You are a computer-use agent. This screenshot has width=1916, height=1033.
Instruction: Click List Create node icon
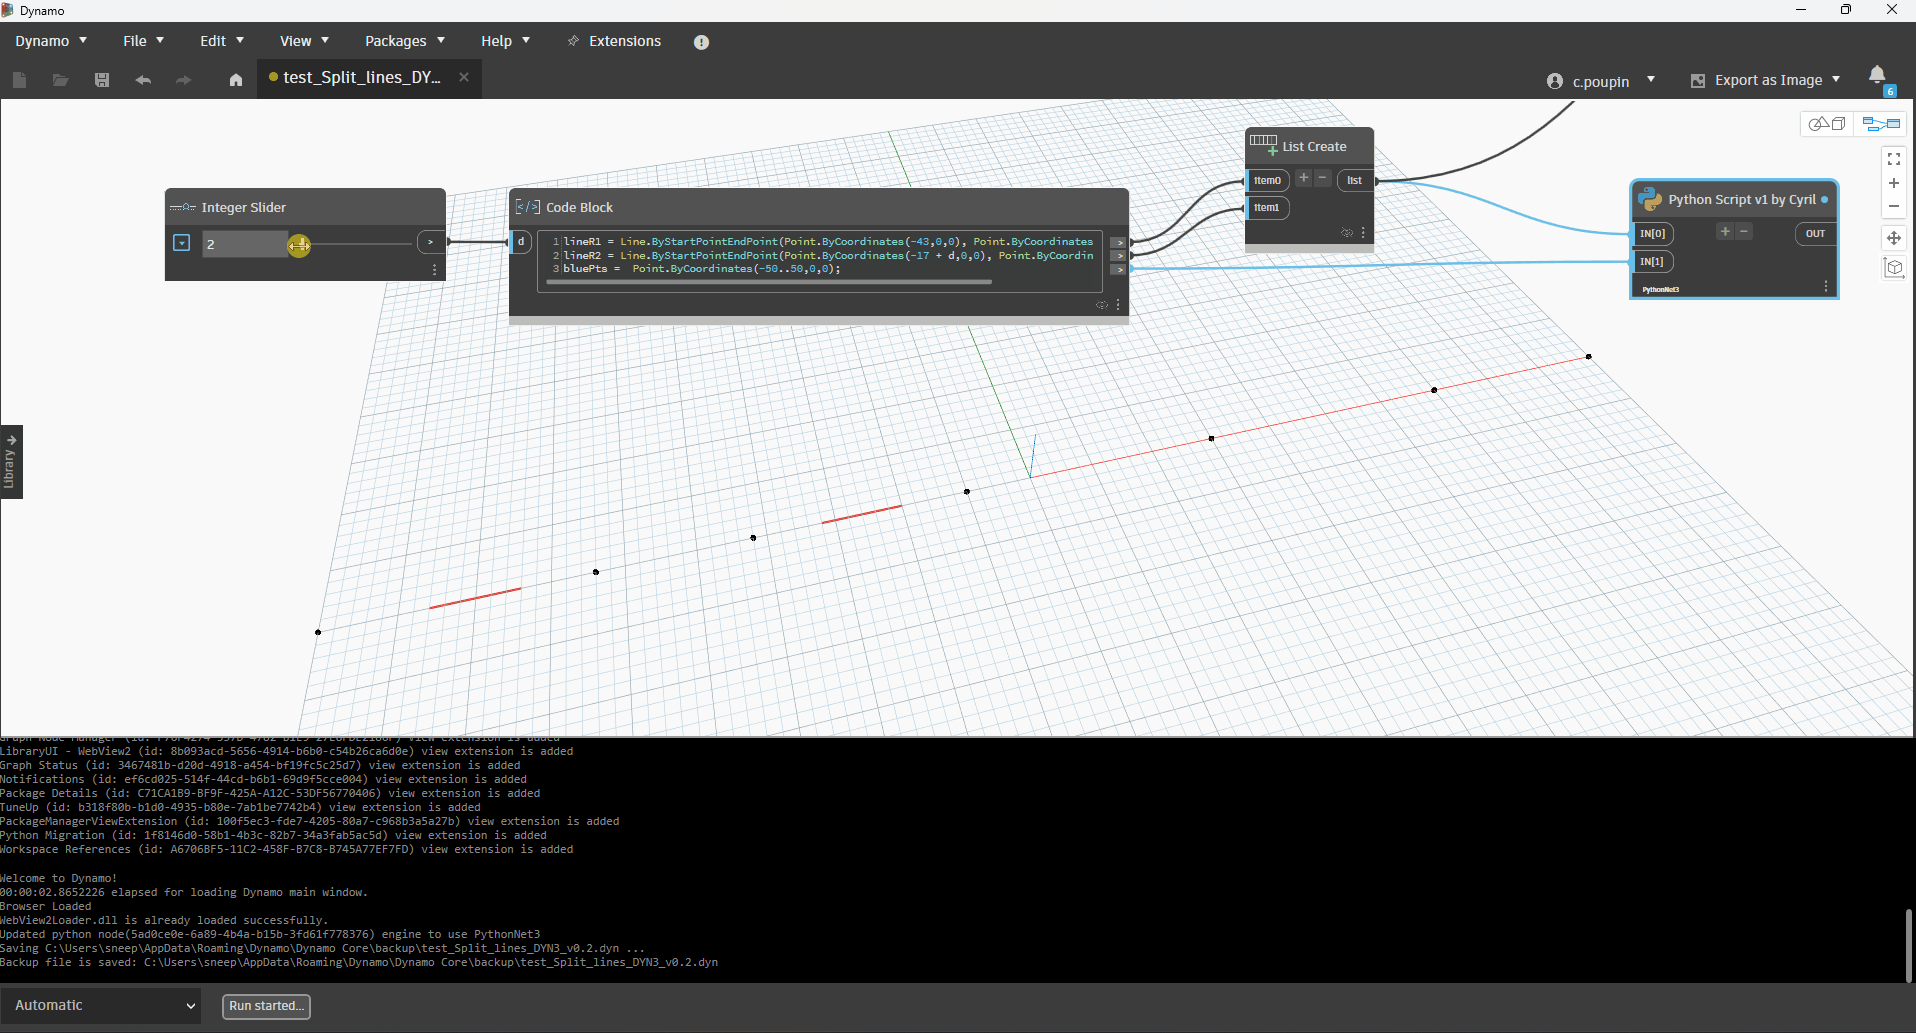tap(1264, 145)
